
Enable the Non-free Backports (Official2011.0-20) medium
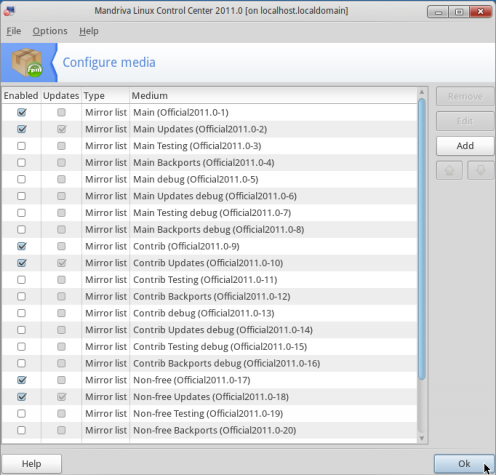(x=22, y=430)
